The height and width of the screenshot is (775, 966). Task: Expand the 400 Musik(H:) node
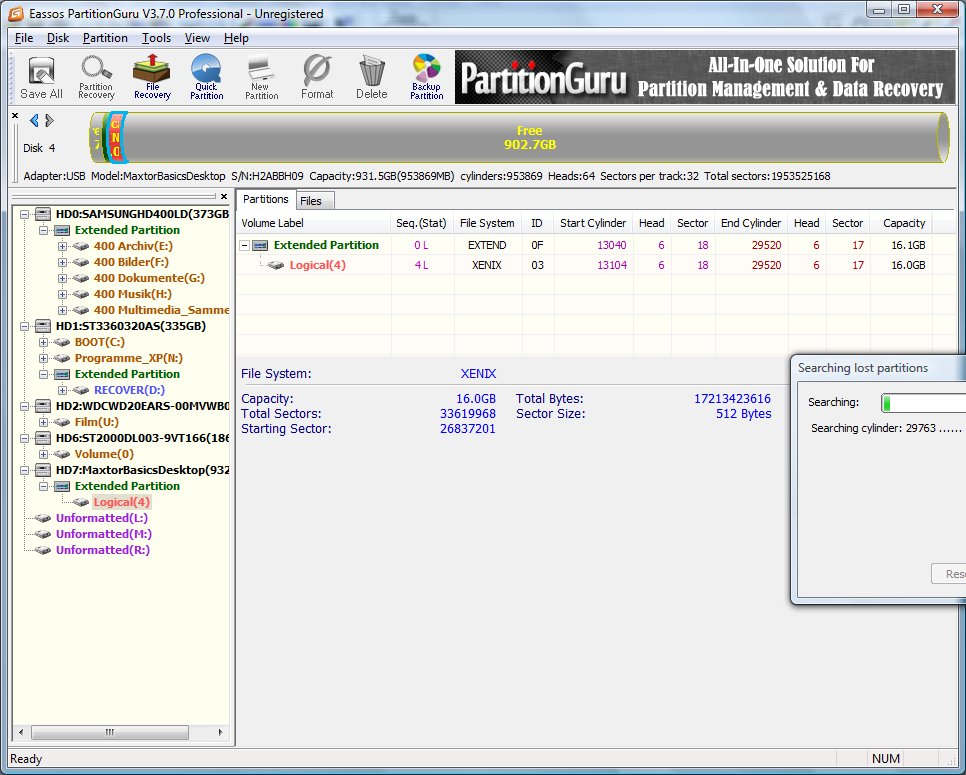coord(62,294)
